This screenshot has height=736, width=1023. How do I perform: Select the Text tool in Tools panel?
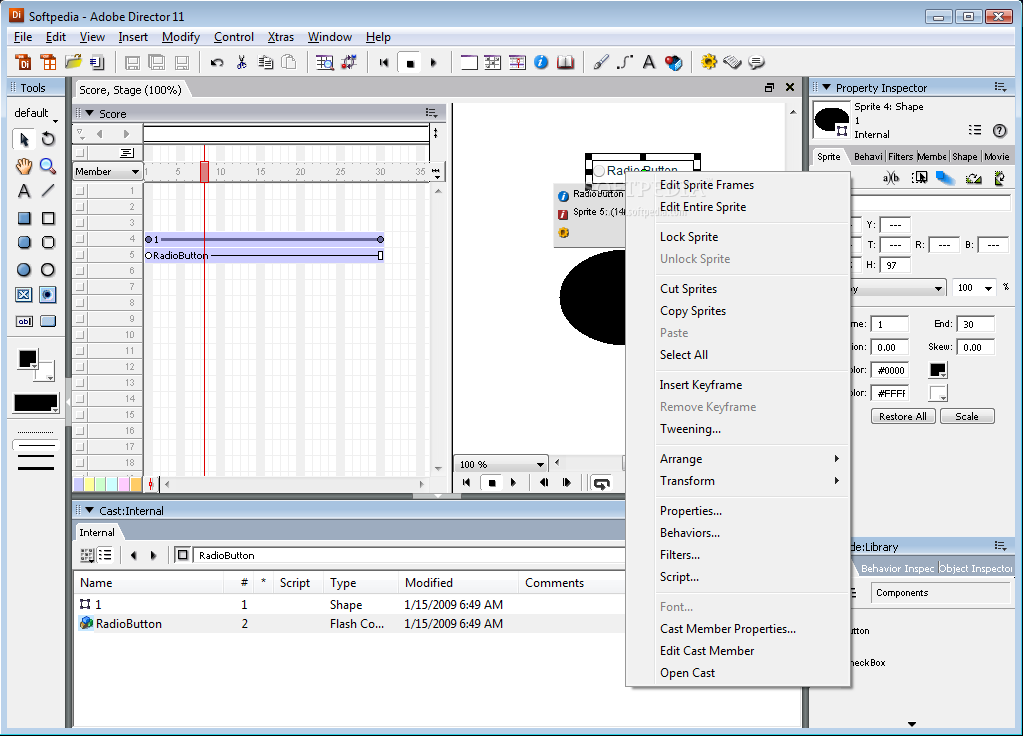pyautogui.click(x=24, y=191)
